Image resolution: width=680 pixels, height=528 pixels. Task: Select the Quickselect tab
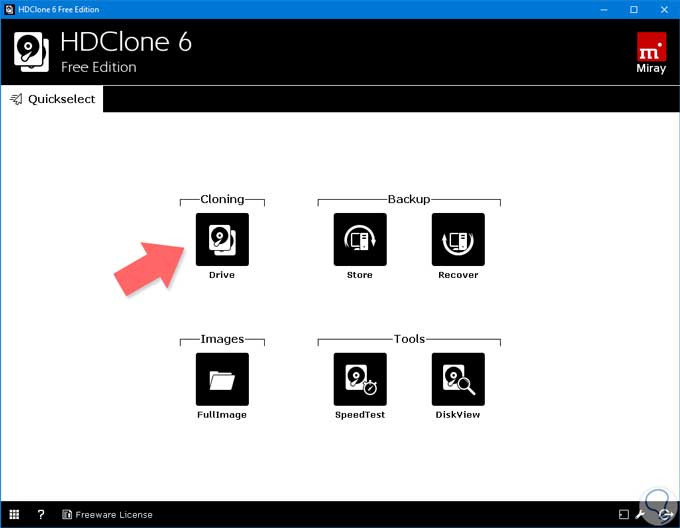click(x=52, y=99)
